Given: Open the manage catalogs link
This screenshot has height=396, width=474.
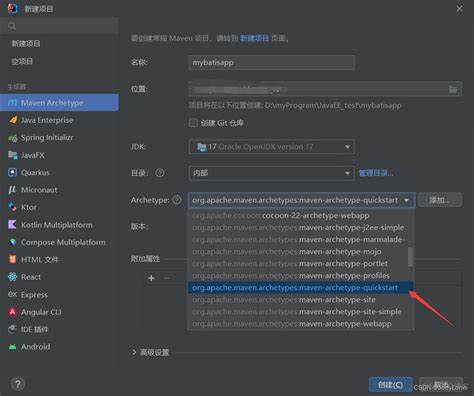Looking at the screenshot, I should [x=376, y=173].
